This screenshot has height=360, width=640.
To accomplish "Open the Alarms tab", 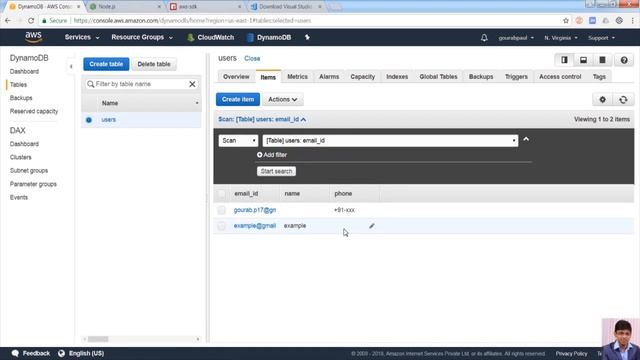I will point(329,77).
